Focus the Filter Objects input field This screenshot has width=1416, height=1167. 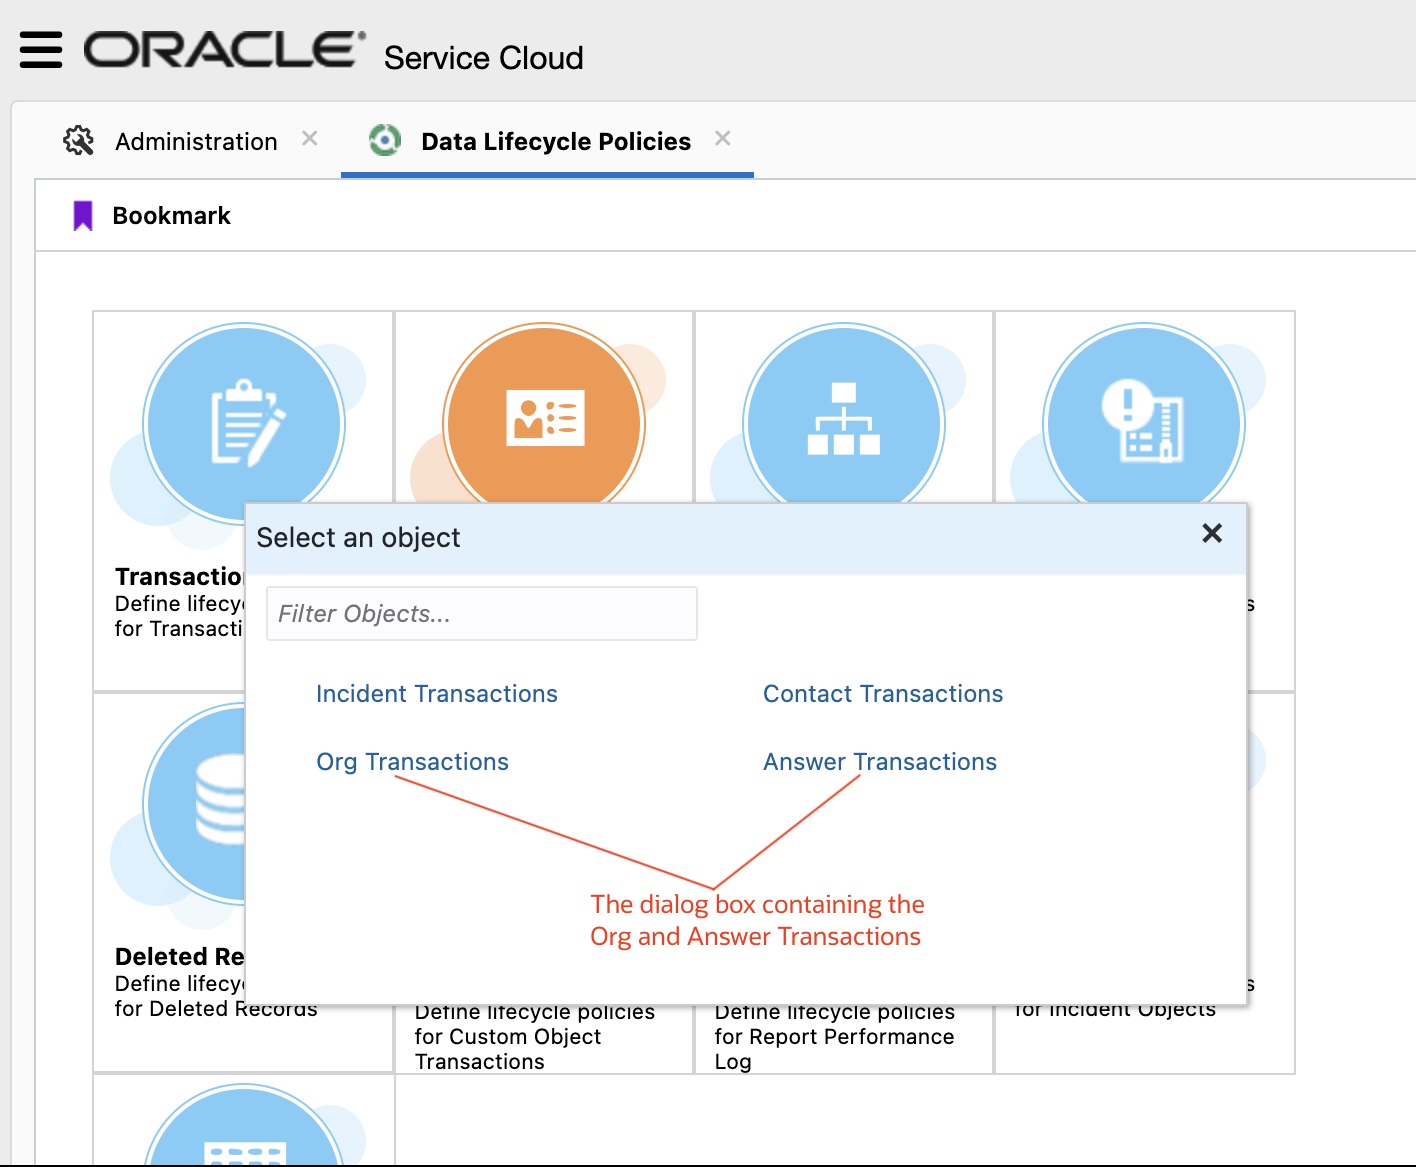coord(482,613)
